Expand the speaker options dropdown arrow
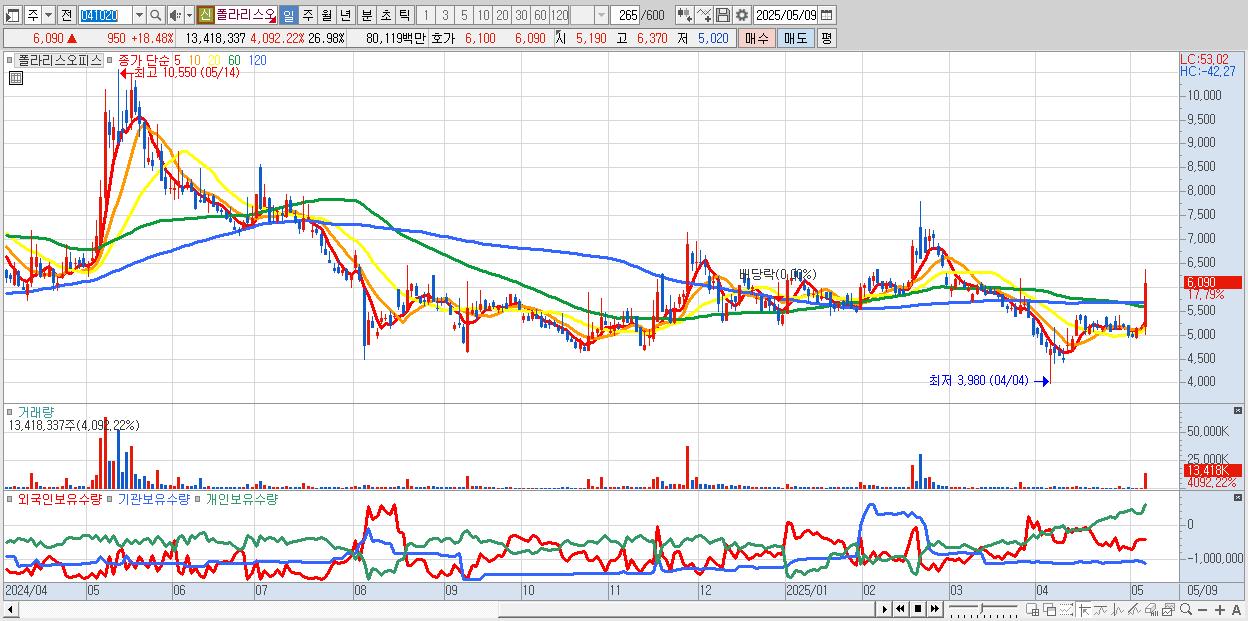The height and width of the screenshot is (621, 1248). [x=189, y=15]
